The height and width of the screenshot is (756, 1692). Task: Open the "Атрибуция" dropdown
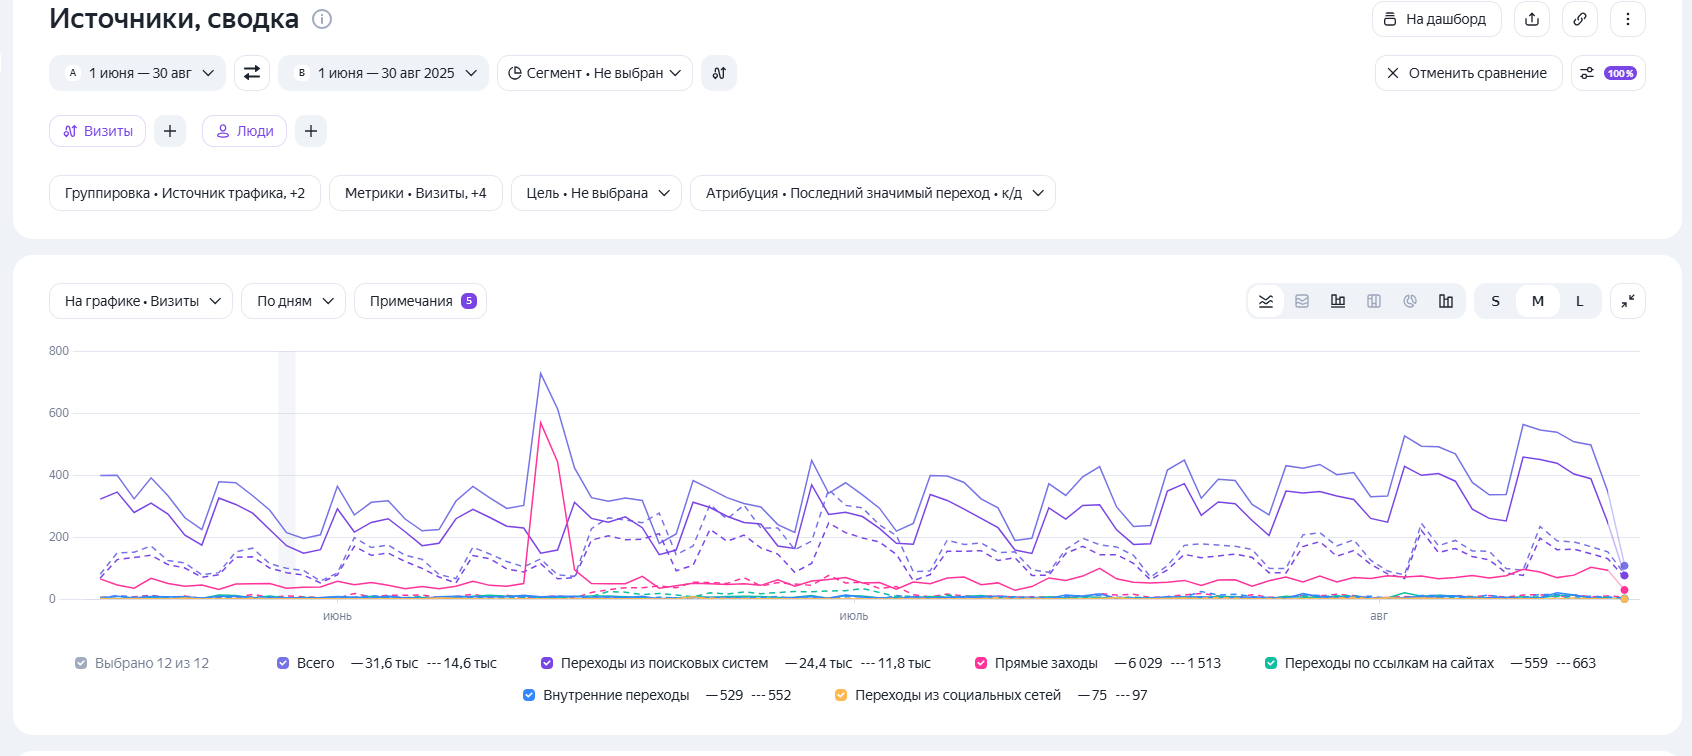pos(873,193)
